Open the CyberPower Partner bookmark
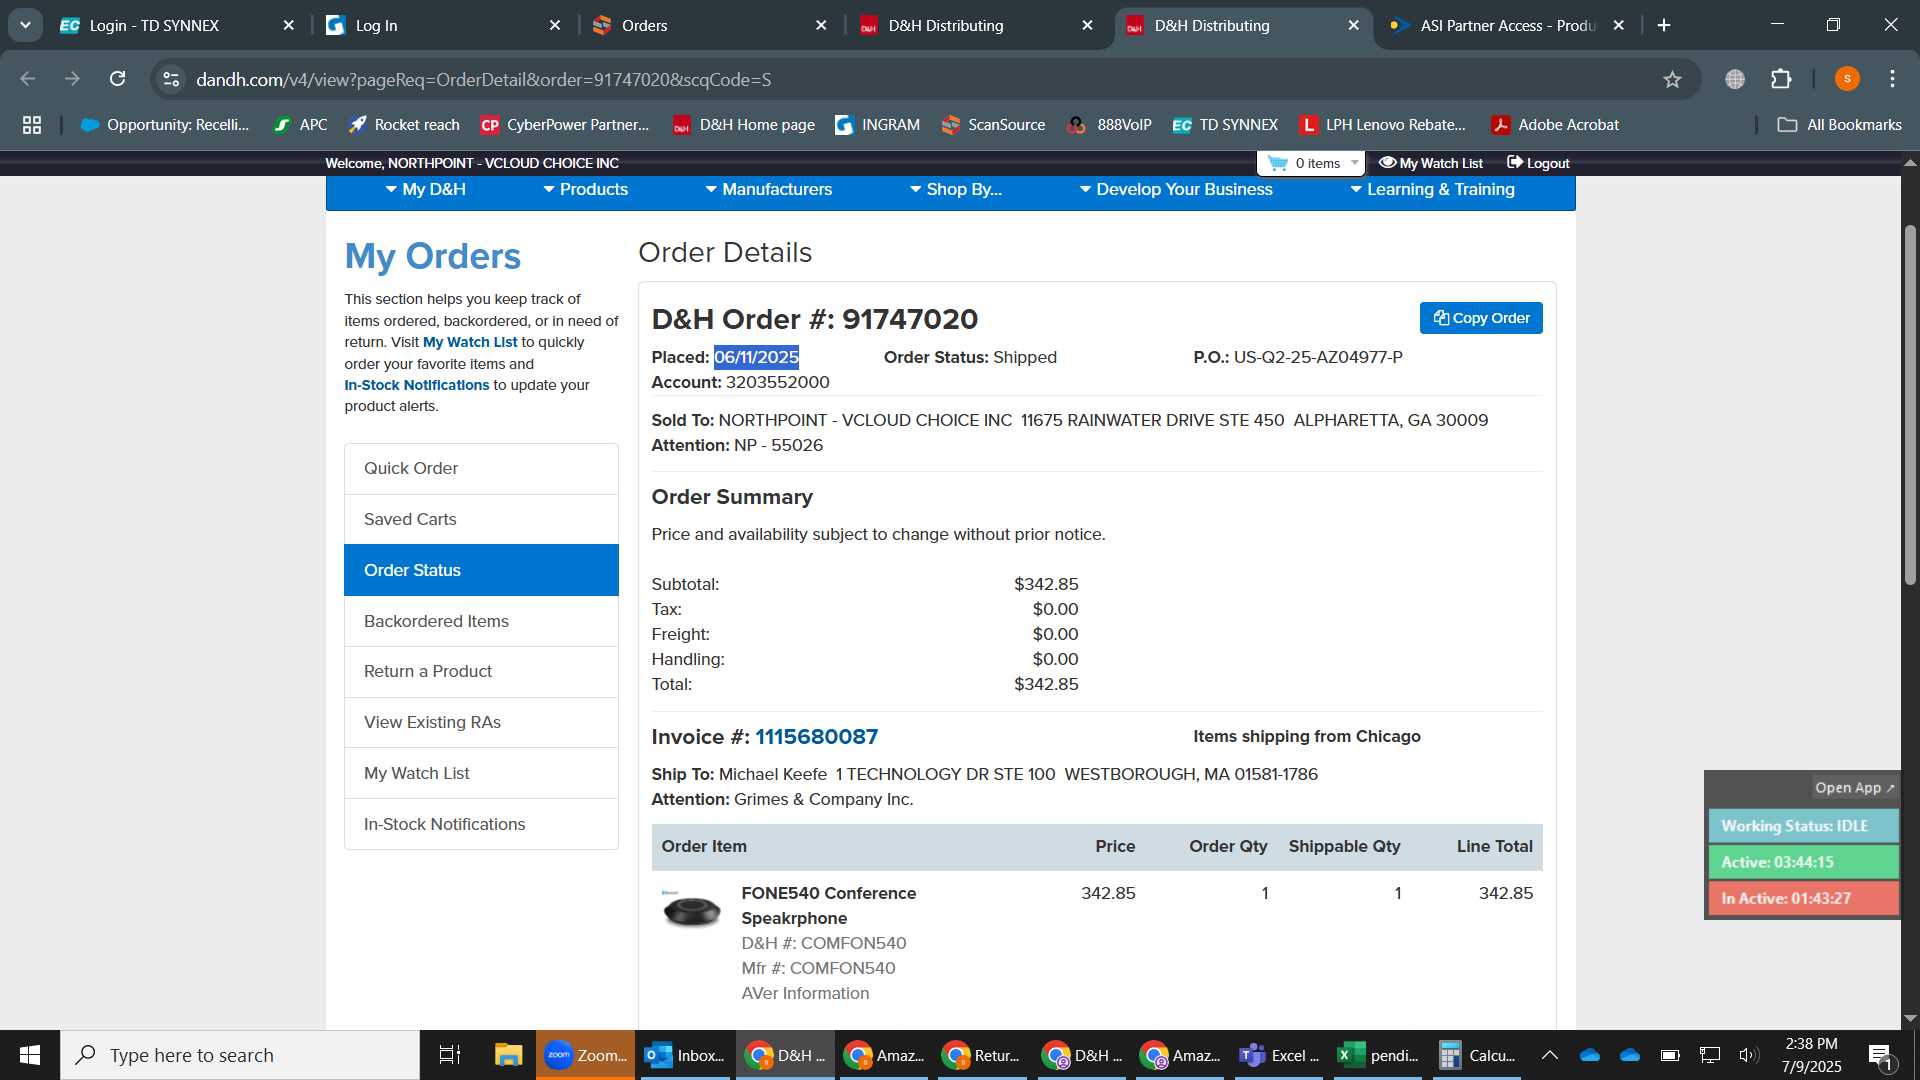 point(565,125)
